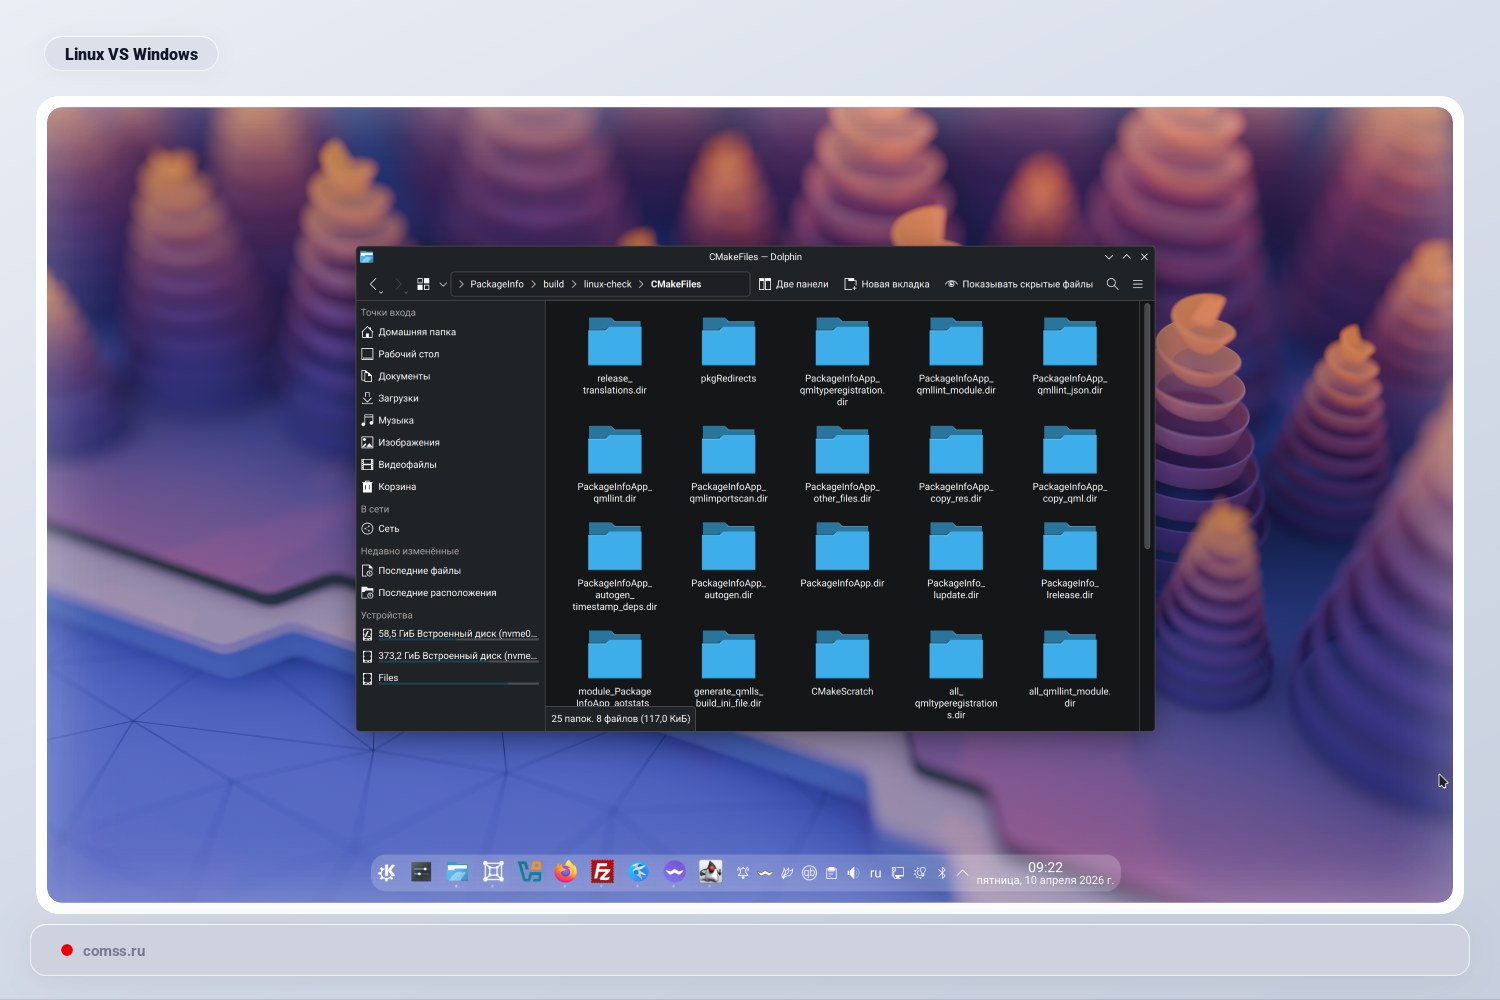The image size is (1500, 1000).
Task: Open Klipper clipboard from system tray
Action: point(831,872)
